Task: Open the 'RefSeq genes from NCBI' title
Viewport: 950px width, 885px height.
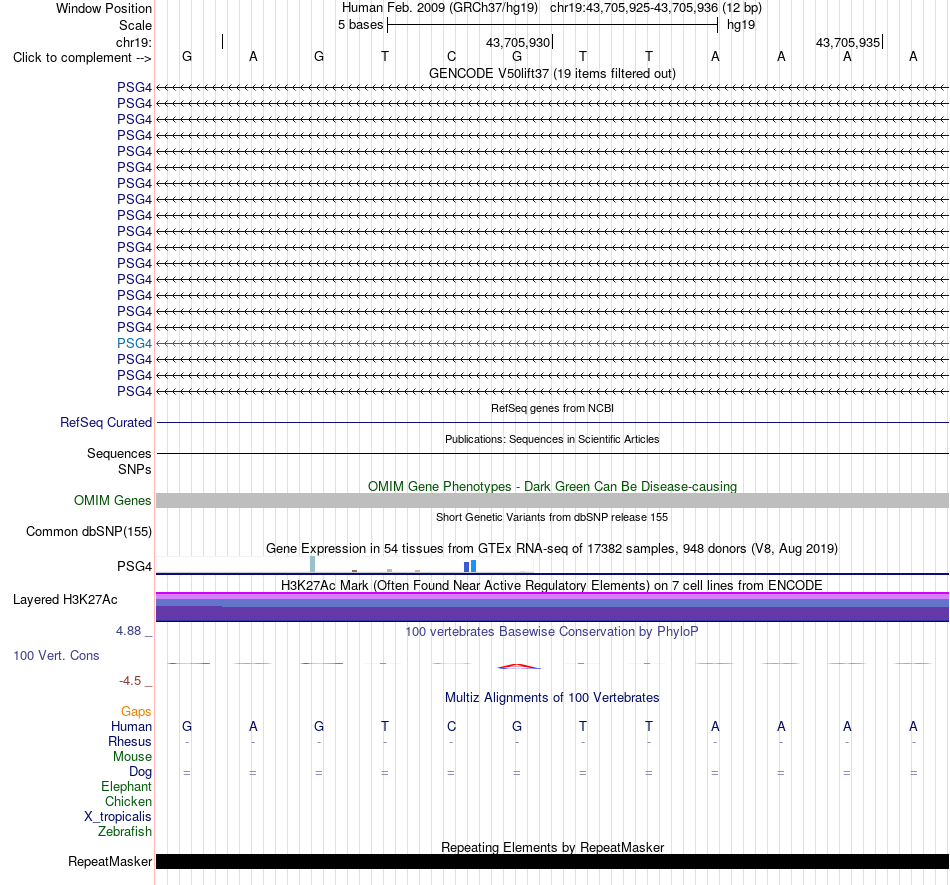Action: [552, 408]
